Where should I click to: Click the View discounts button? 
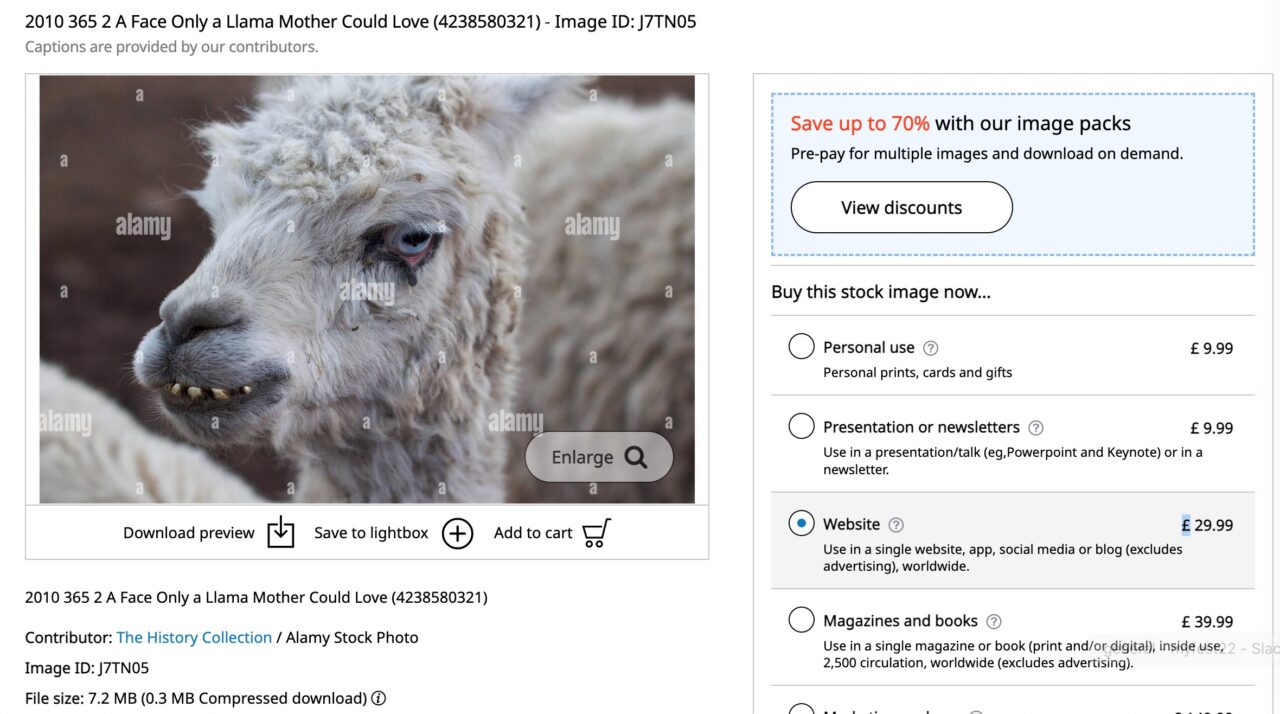901,207
